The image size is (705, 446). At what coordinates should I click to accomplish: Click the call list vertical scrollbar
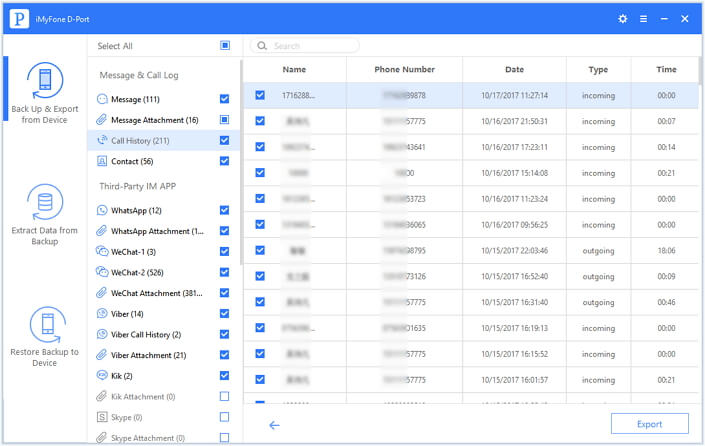tap(699, 200)
